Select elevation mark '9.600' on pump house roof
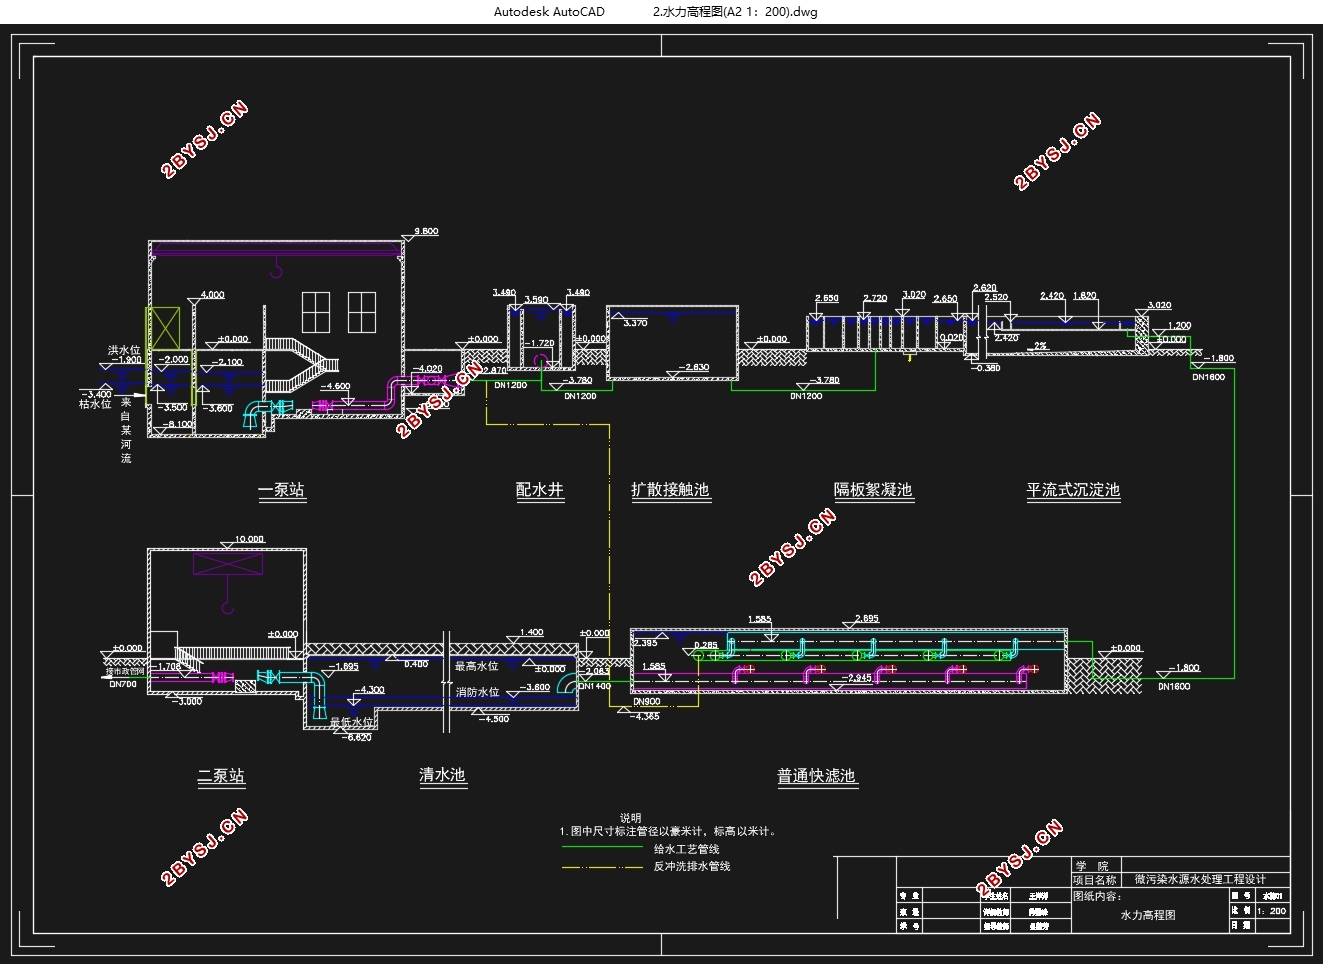Viewport: 1323px width, 964px height. [426, 232]
